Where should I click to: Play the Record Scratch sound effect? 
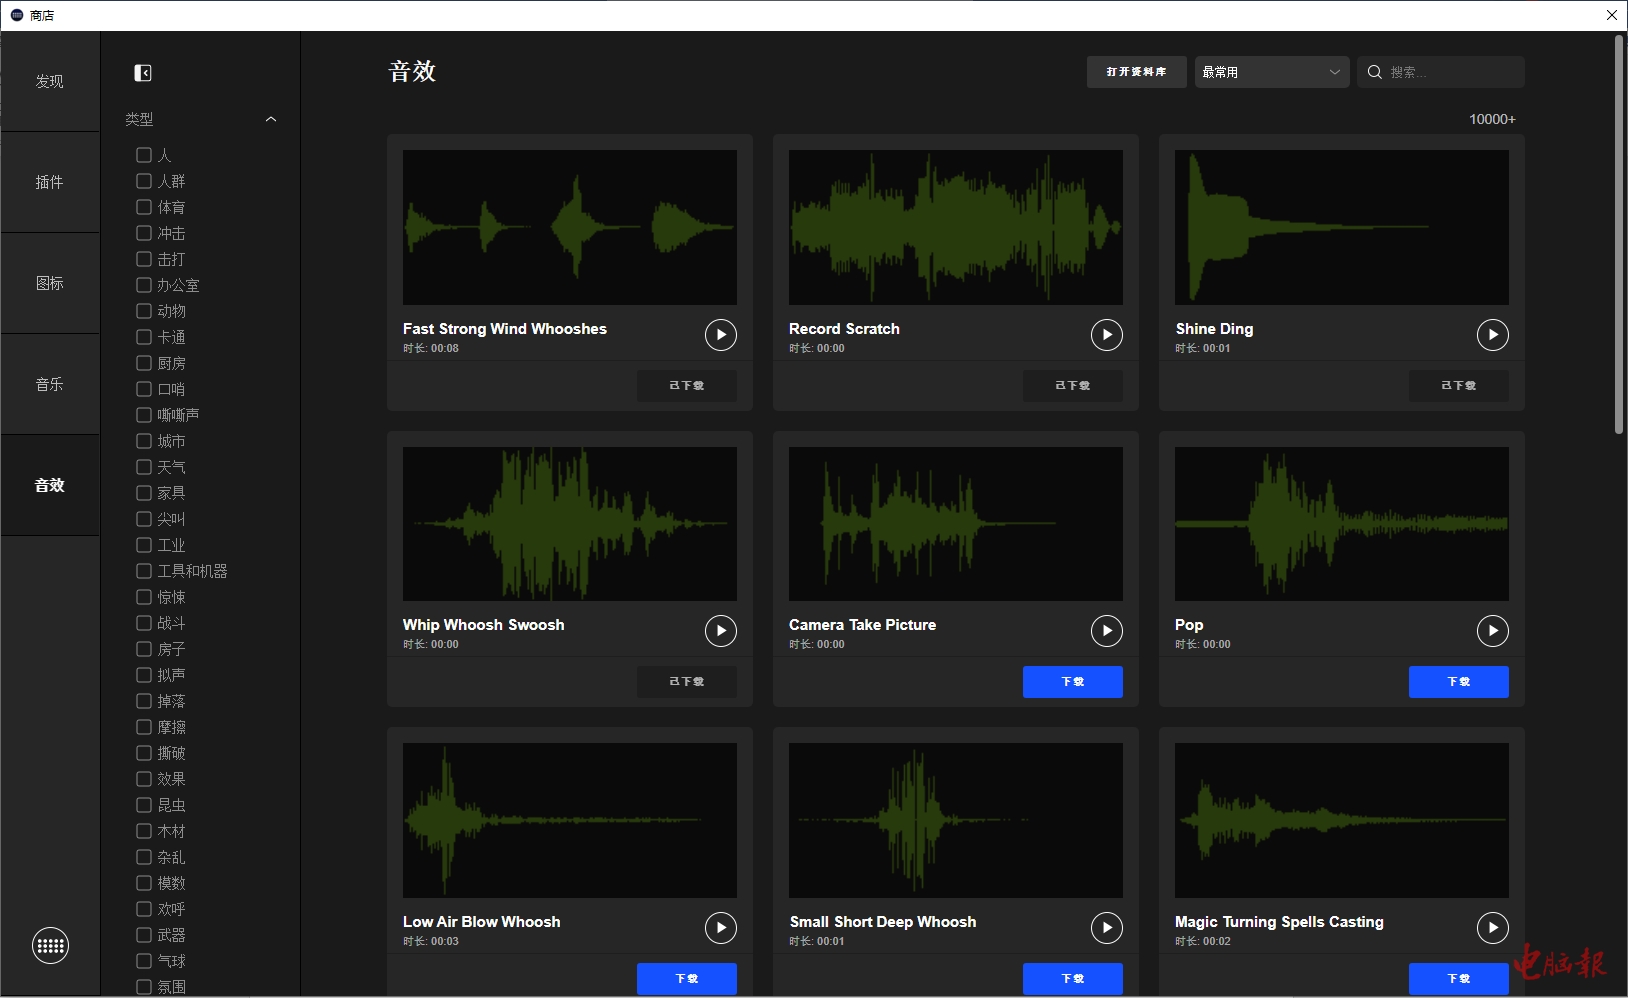point(1106,335)
